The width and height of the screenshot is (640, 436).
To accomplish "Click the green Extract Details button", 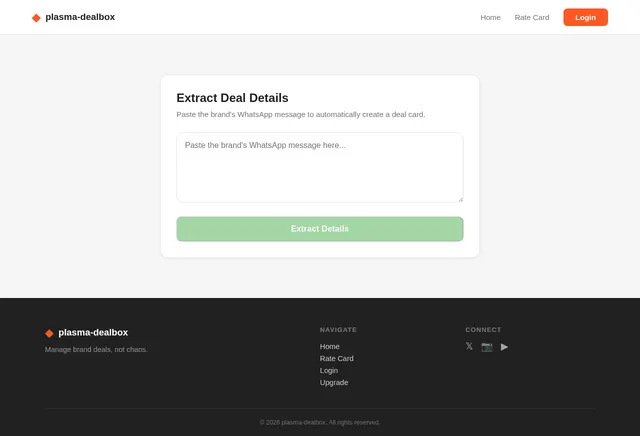I will coord(320,229).
